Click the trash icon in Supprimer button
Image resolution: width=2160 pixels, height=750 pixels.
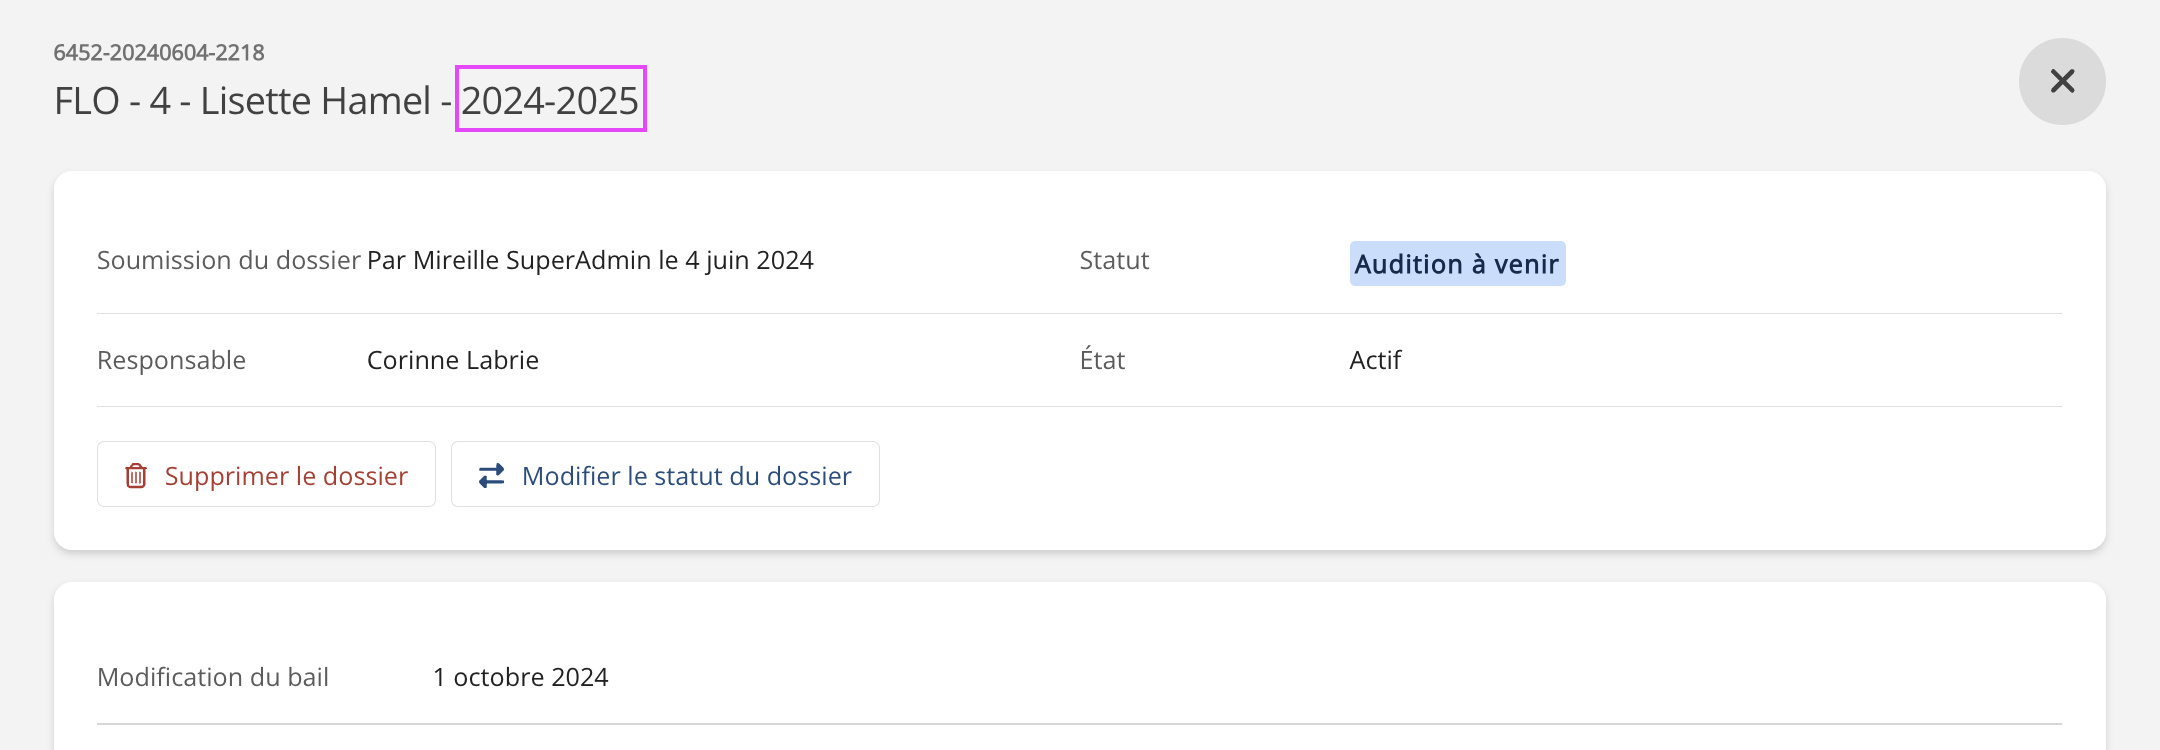click(x=136, y=475)
